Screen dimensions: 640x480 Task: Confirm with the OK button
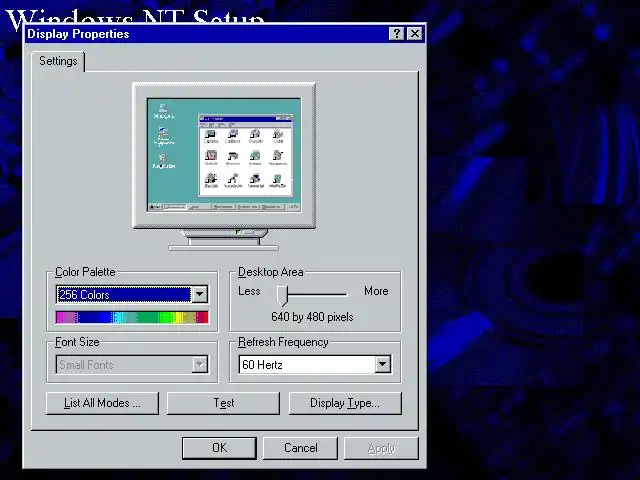tap(219, 448)
